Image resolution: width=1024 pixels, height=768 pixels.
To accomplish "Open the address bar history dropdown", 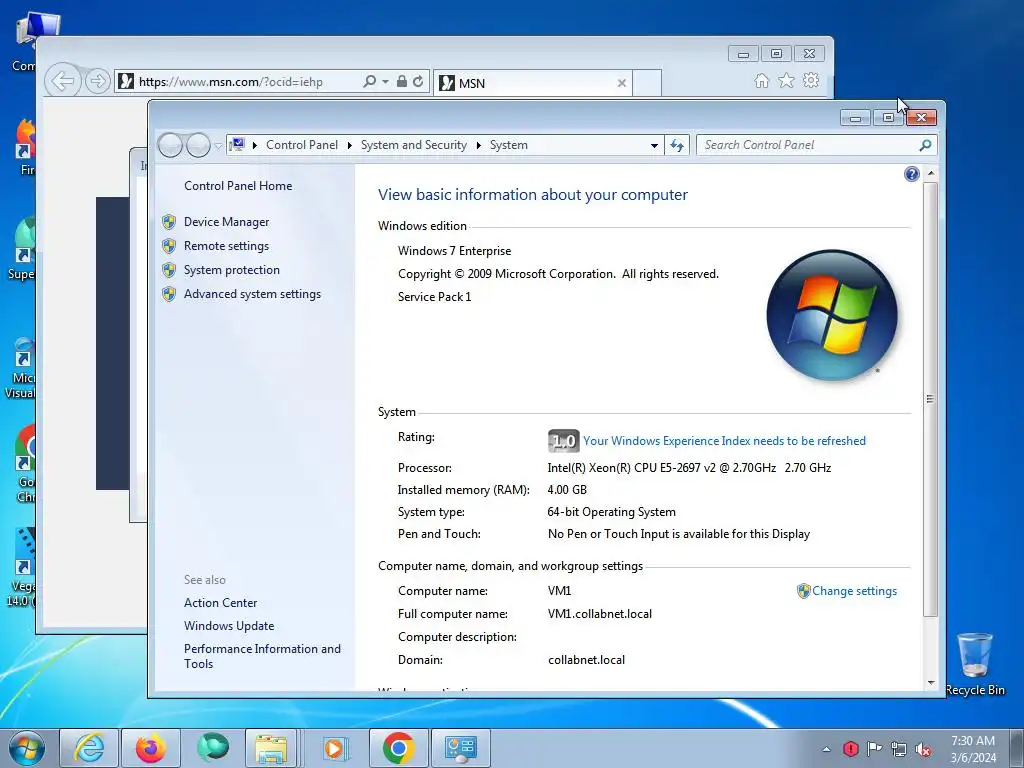I will click(654, 146).
